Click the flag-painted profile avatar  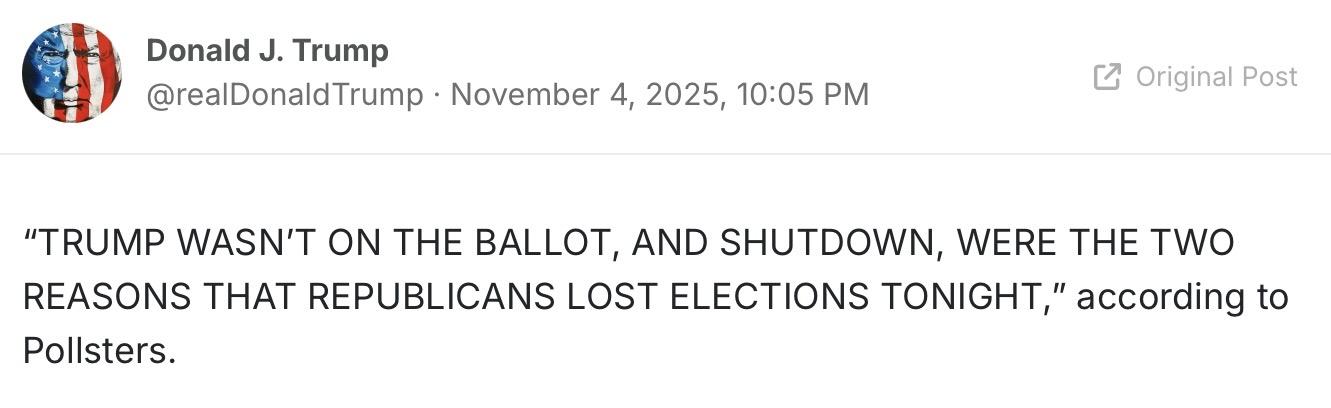(x=71, y=72)
